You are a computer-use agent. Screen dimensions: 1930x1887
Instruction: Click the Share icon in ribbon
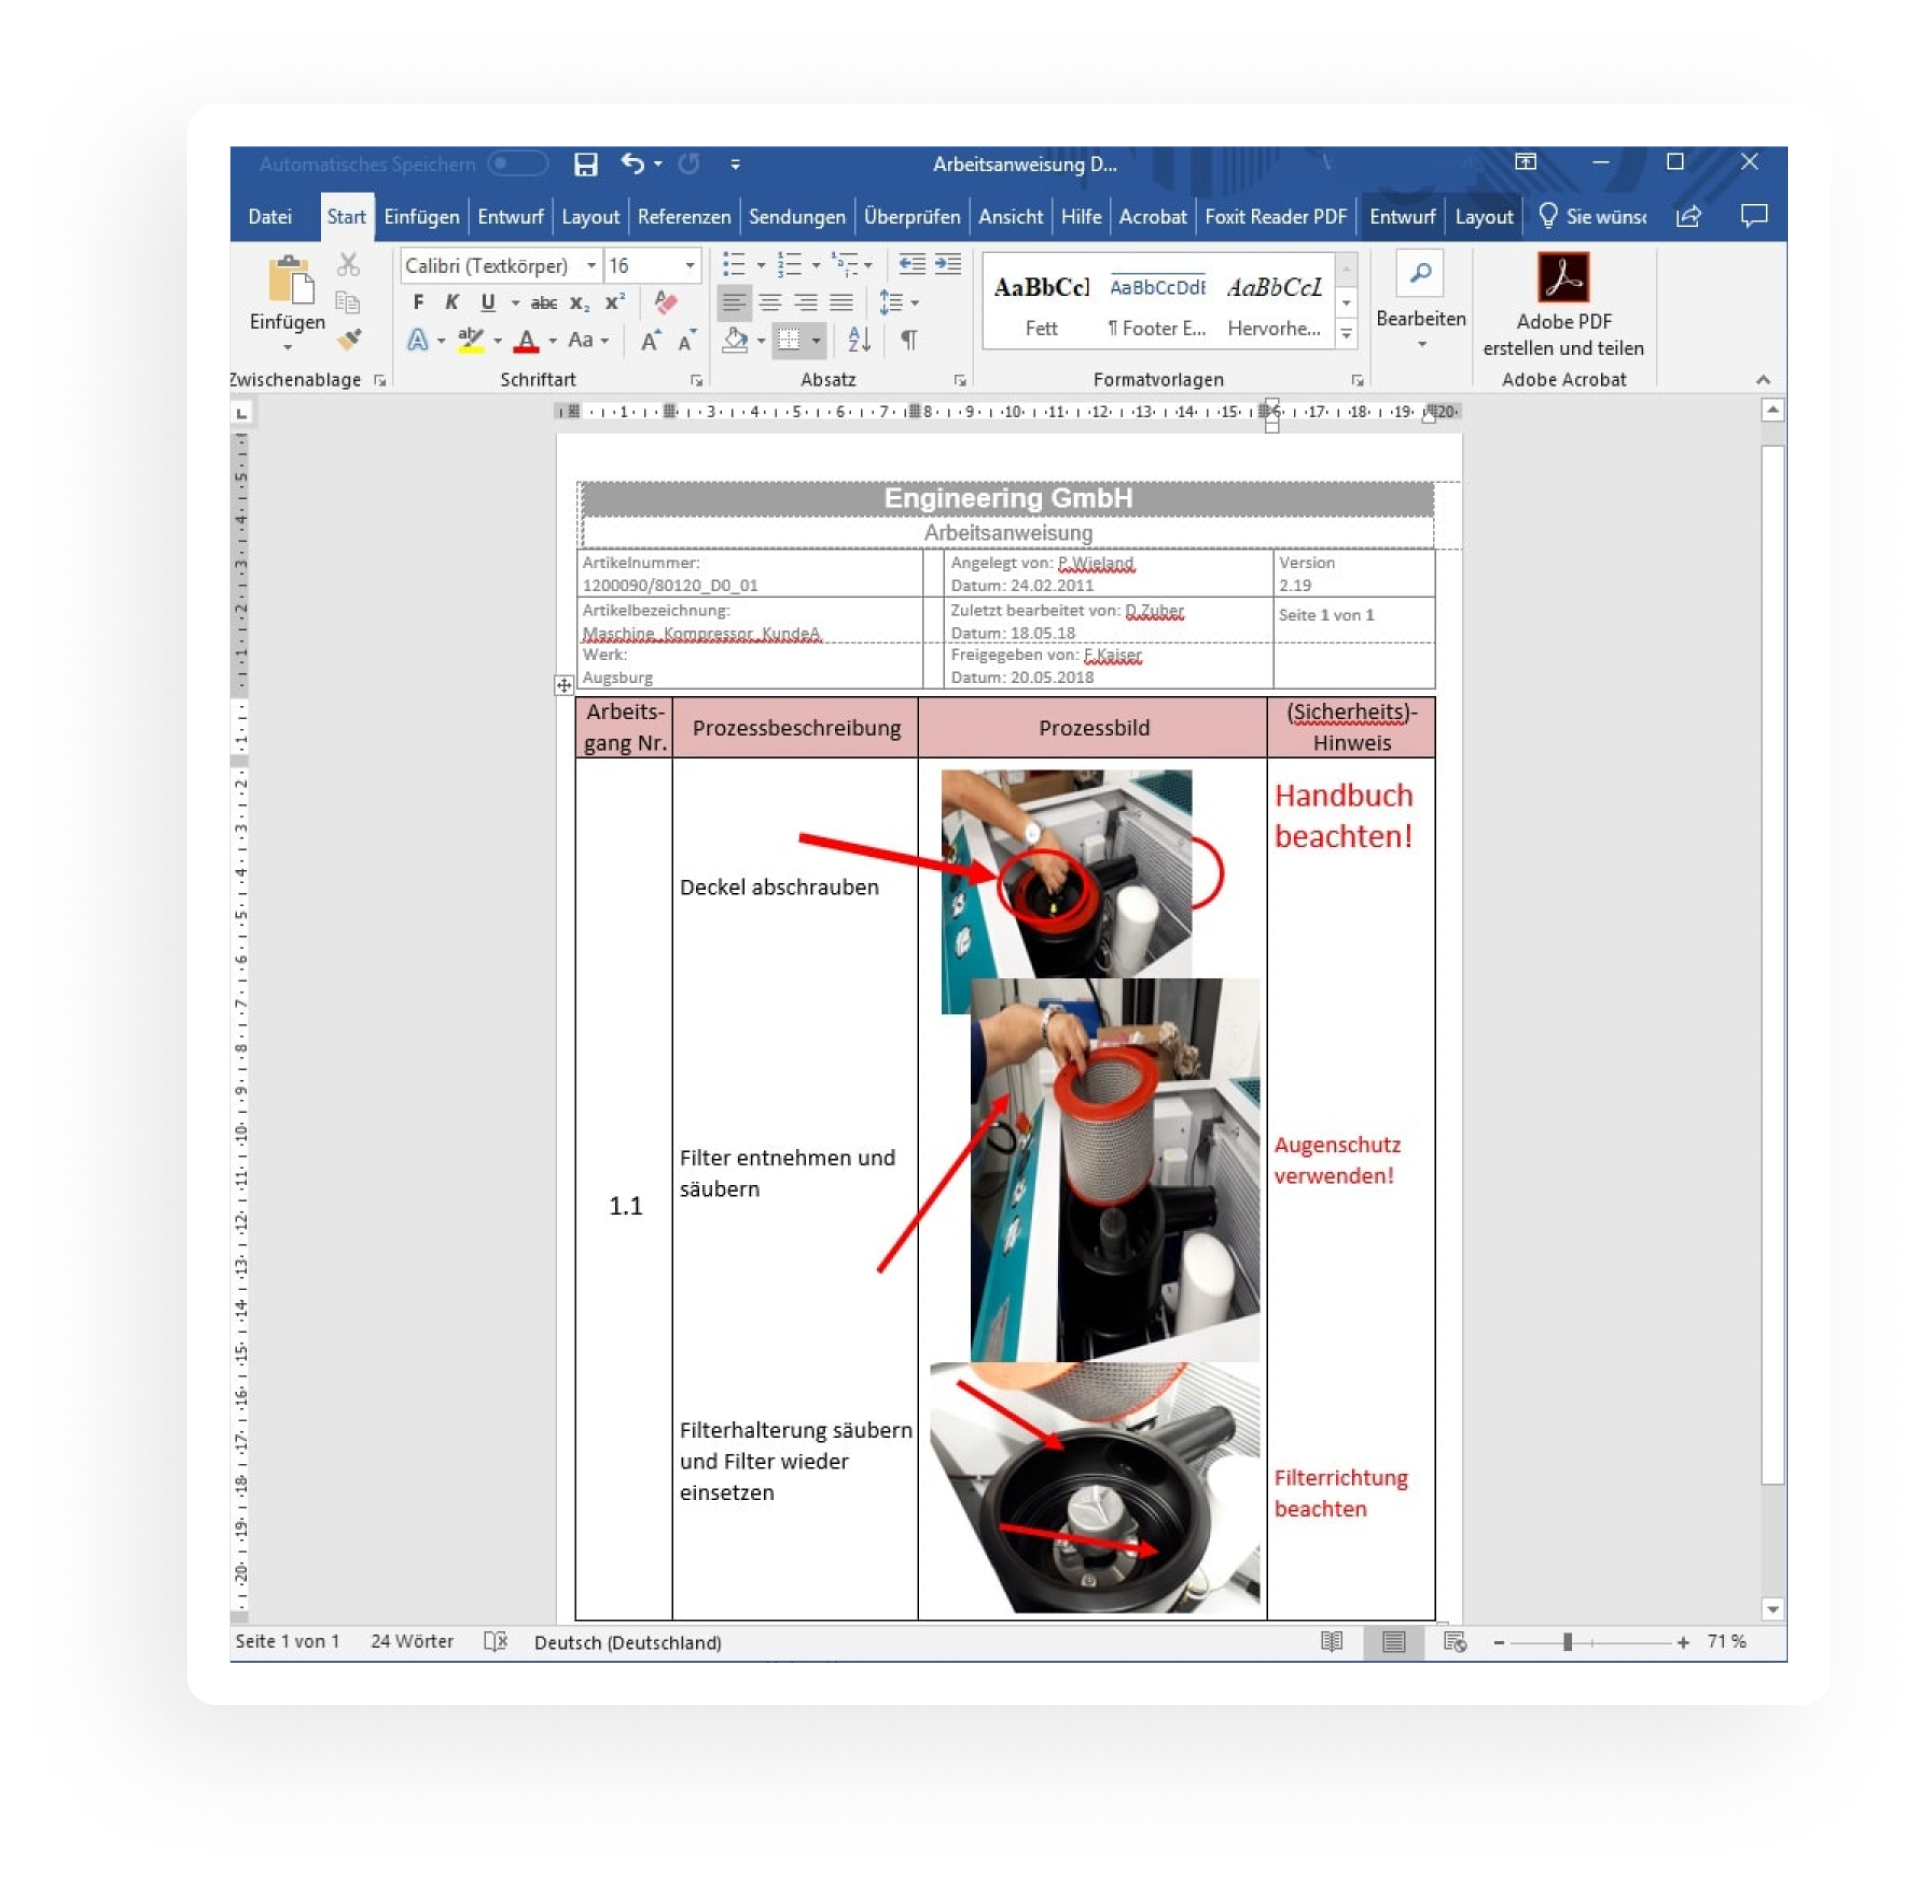click(1688, 216)
